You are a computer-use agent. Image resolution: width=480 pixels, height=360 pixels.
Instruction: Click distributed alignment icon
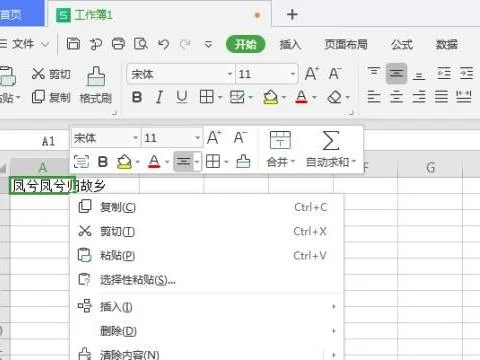click(464, 97)
